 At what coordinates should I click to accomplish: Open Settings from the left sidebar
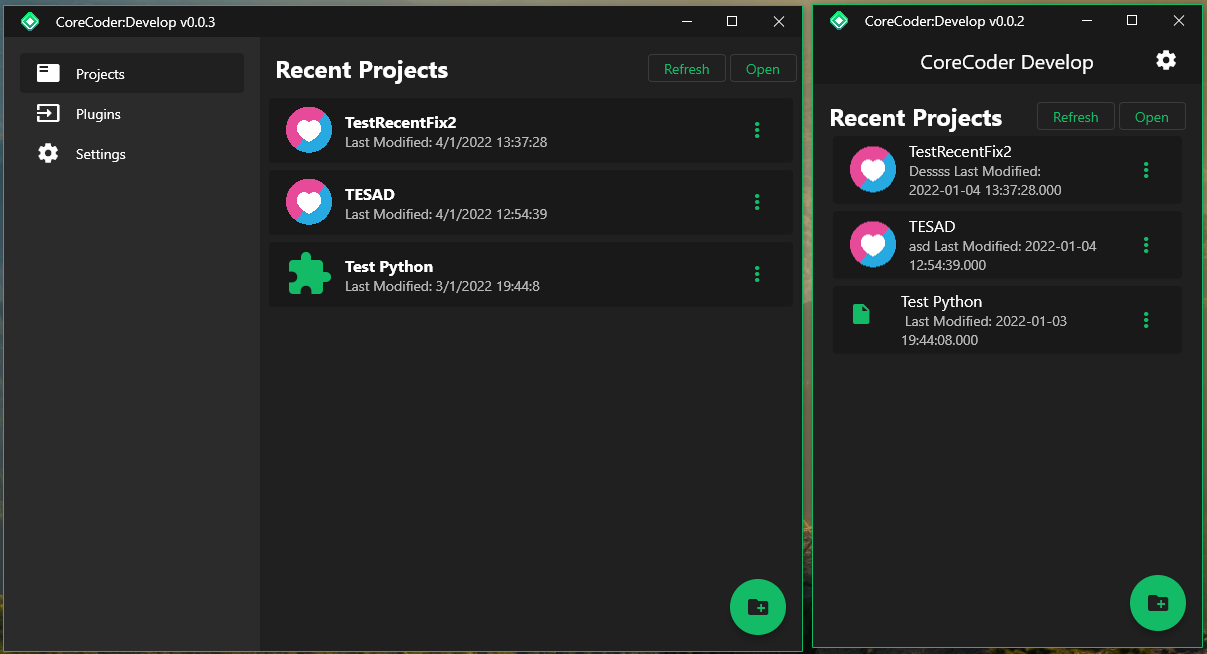pyautogui.click(x=99, y=153)
